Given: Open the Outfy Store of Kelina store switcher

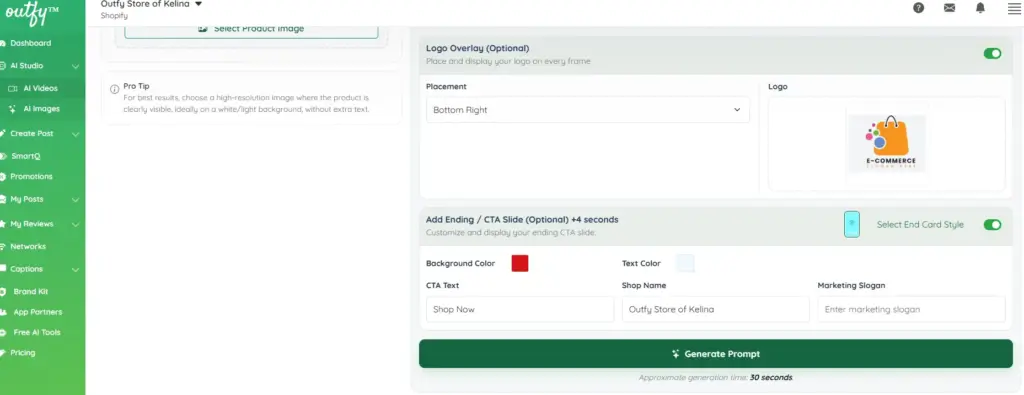Looking at the screenshot, I should (152, 4).
